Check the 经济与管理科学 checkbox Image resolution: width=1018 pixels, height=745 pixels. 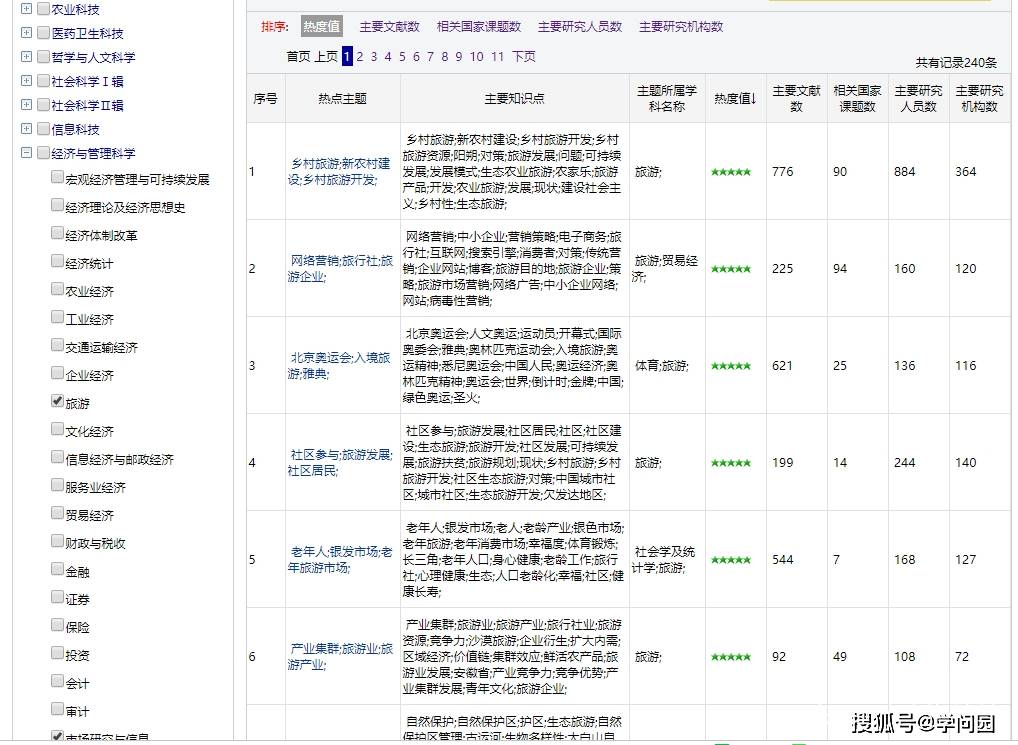(x=43, y=153)
